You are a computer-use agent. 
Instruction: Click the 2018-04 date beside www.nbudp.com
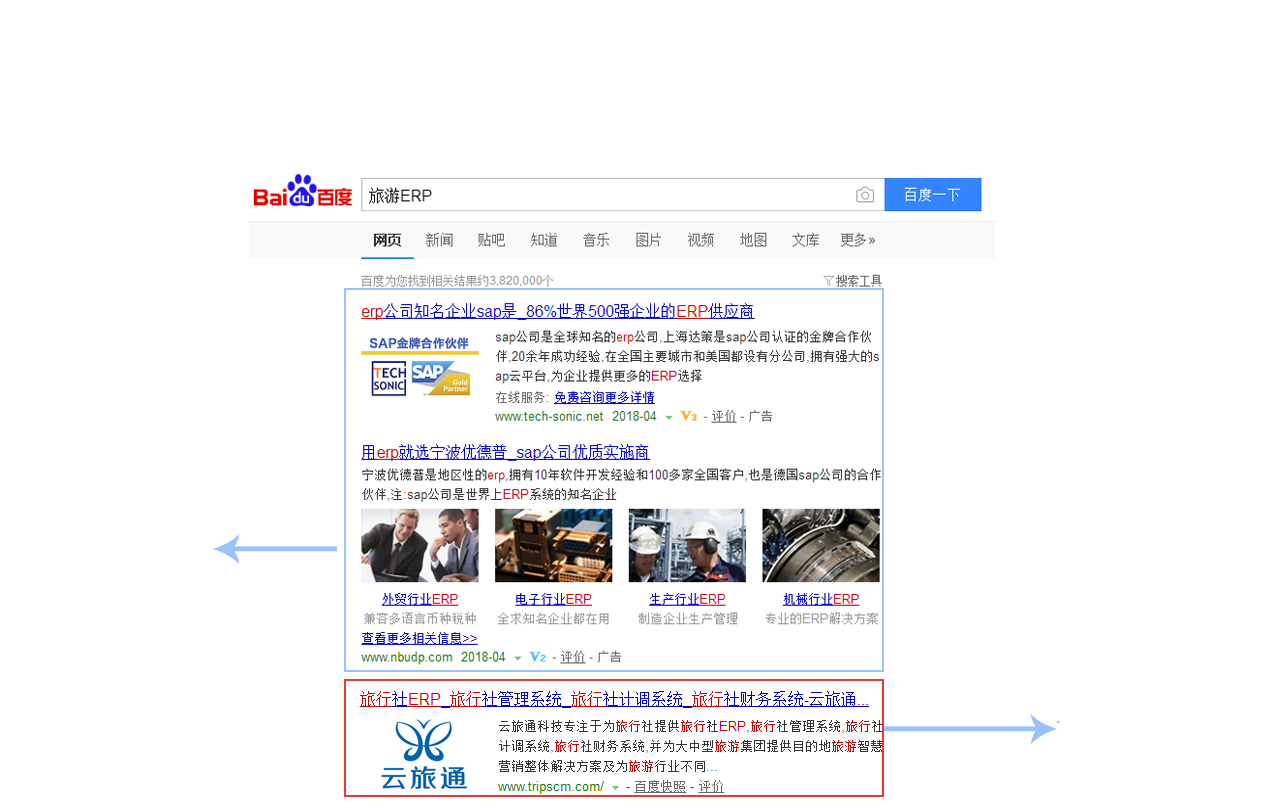click(x=483, y=657)
